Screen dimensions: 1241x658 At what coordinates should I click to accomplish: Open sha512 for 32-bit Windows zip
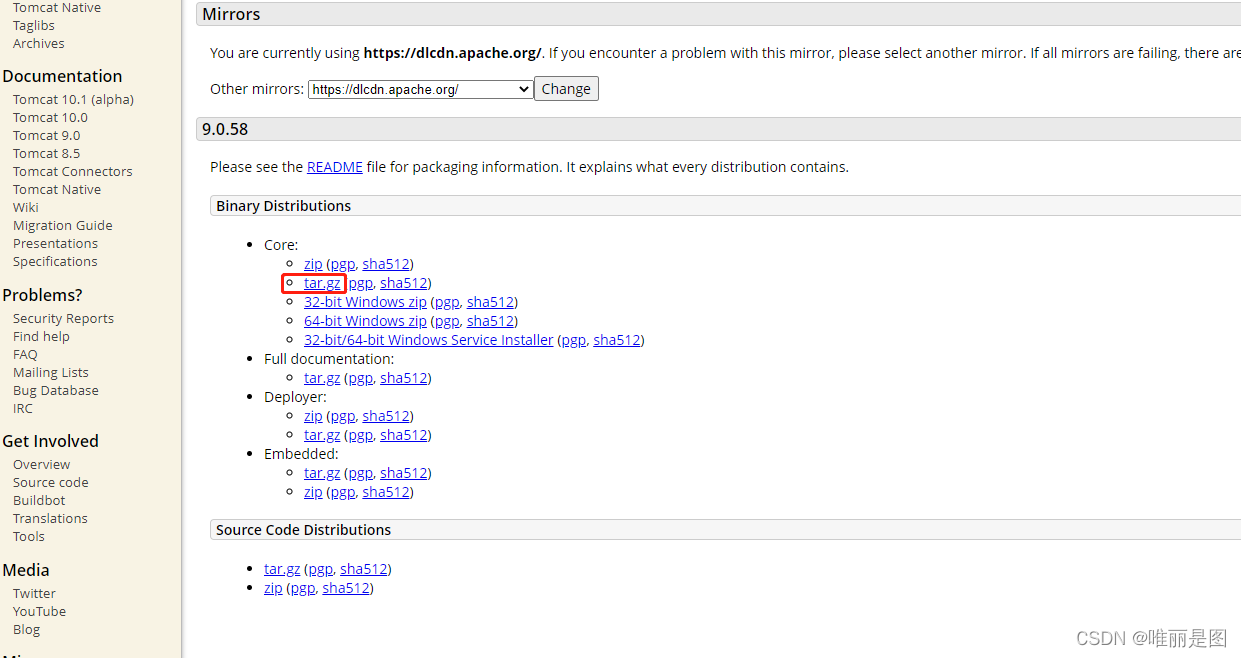pos(491,302)
